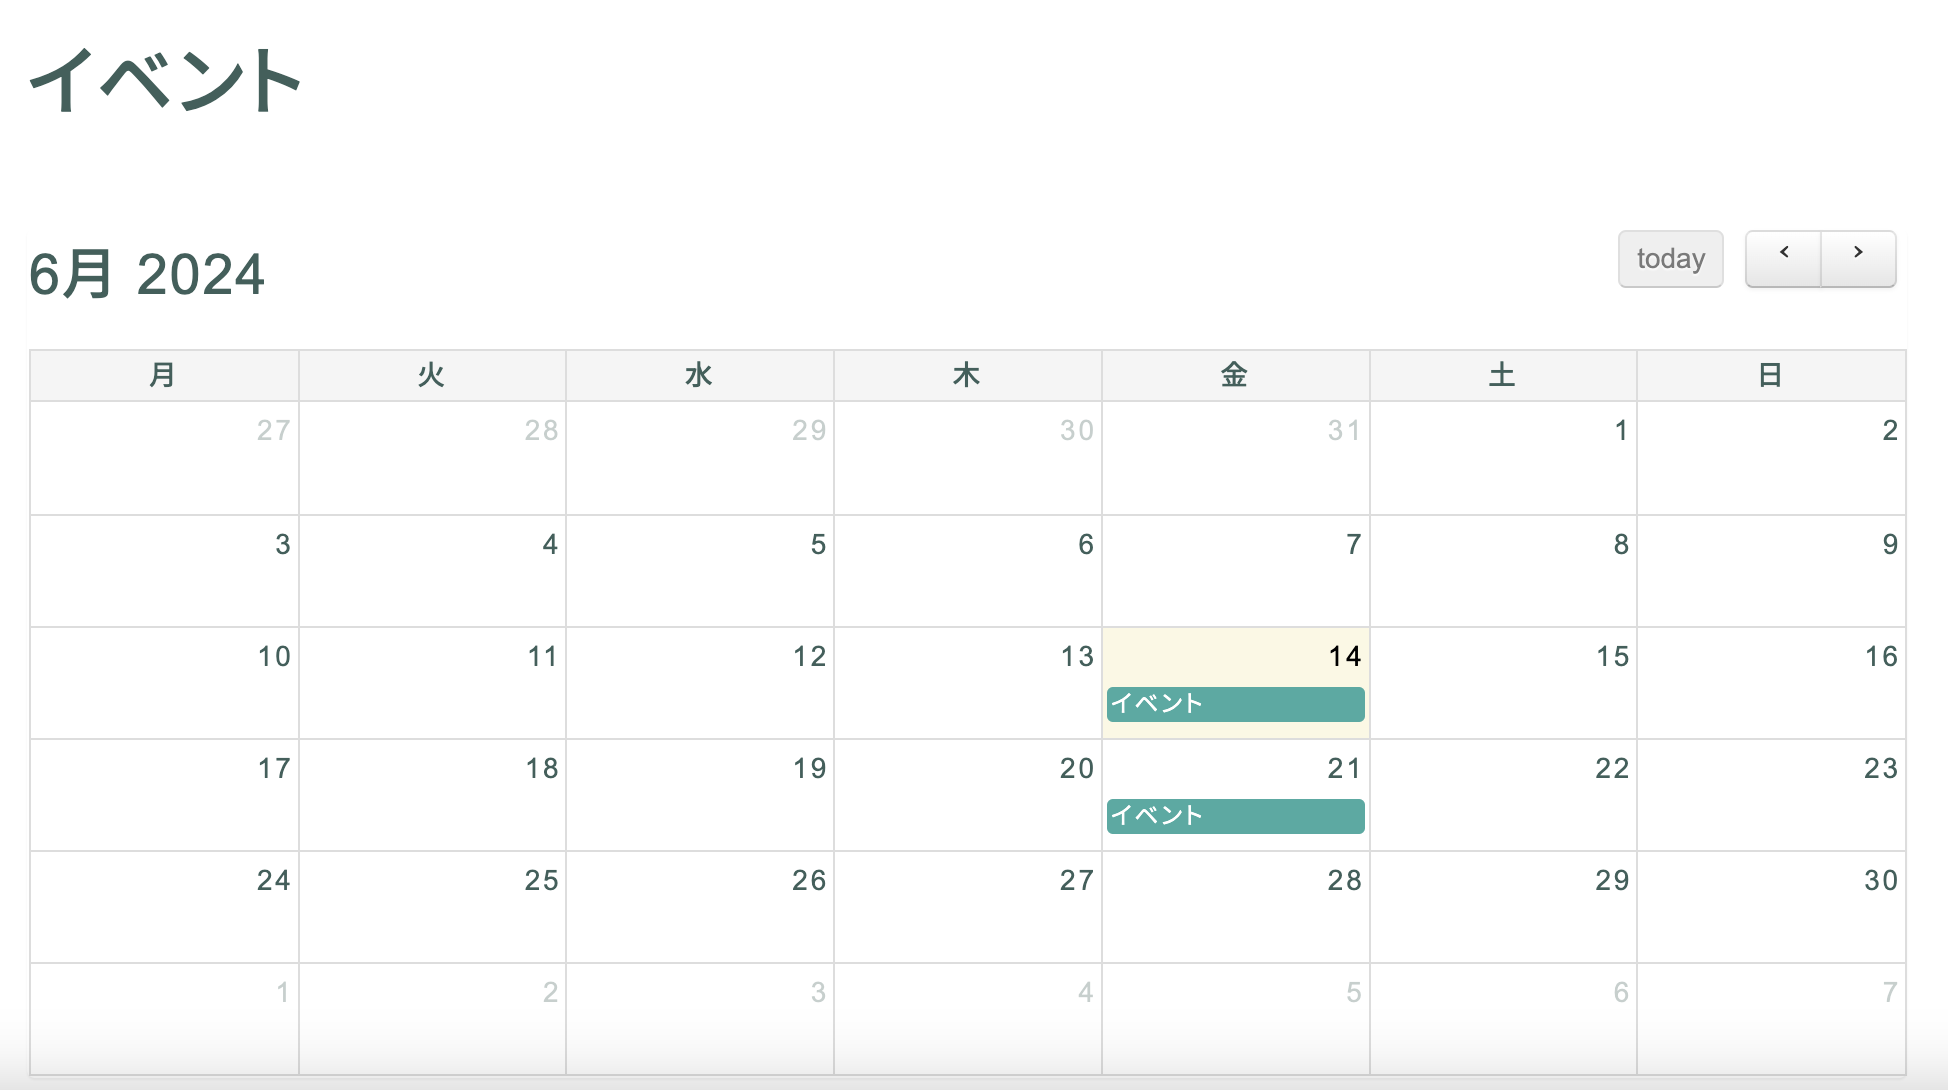1948x1090 pixels.
Task: Open the イベント entry on June 21
Action: tap(1235, 816)
